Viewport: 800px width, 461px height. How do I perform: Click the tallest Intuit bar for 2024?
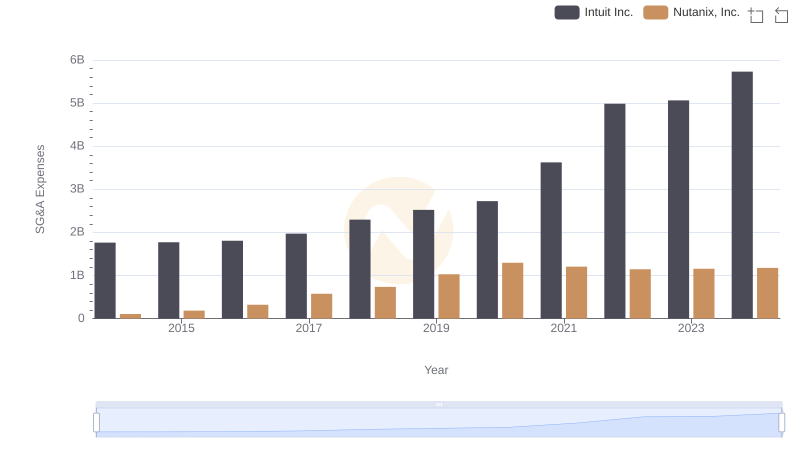(x=742, y=195)
